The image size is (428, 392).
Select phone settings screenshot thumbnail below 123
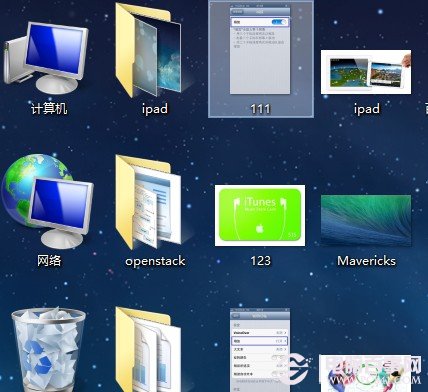click(260, 350)
